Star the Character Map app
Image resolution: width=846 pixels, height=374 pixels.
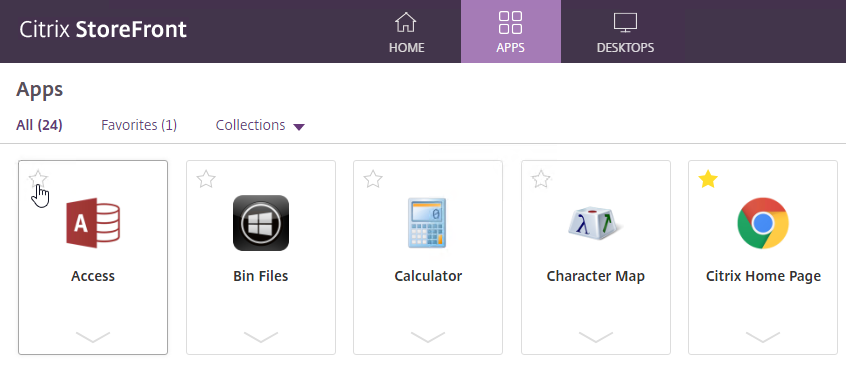pyautogui.click(x=541, y=179)
